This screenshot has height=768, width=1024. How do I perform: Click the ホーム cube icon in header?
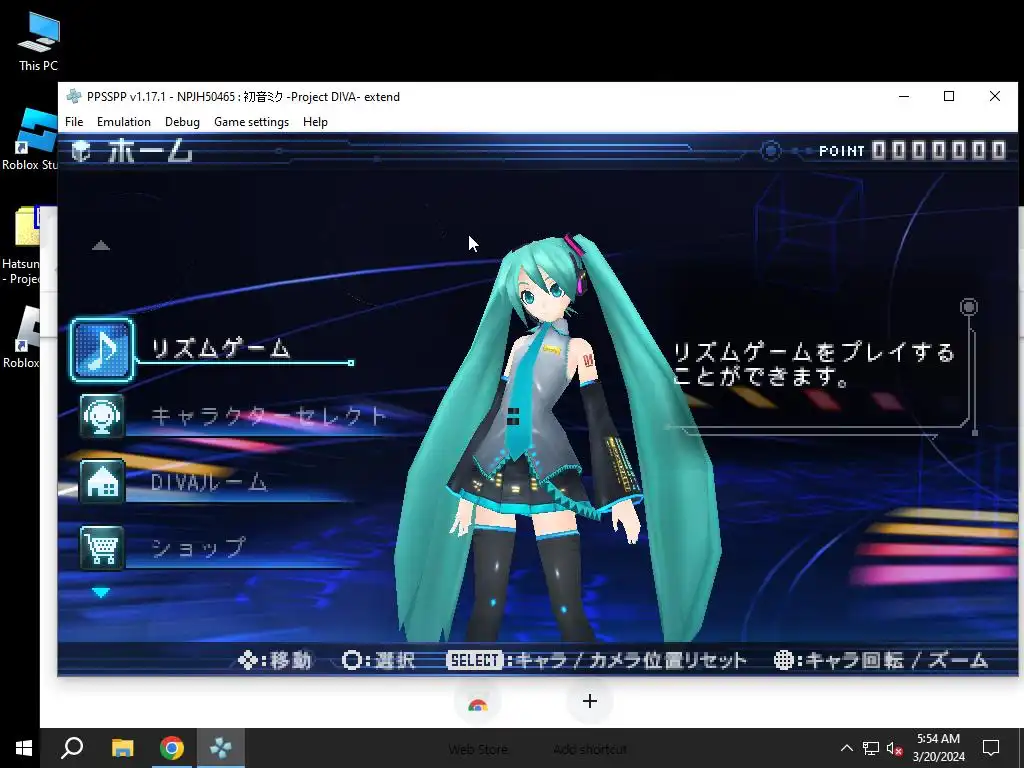pos(81,152)
